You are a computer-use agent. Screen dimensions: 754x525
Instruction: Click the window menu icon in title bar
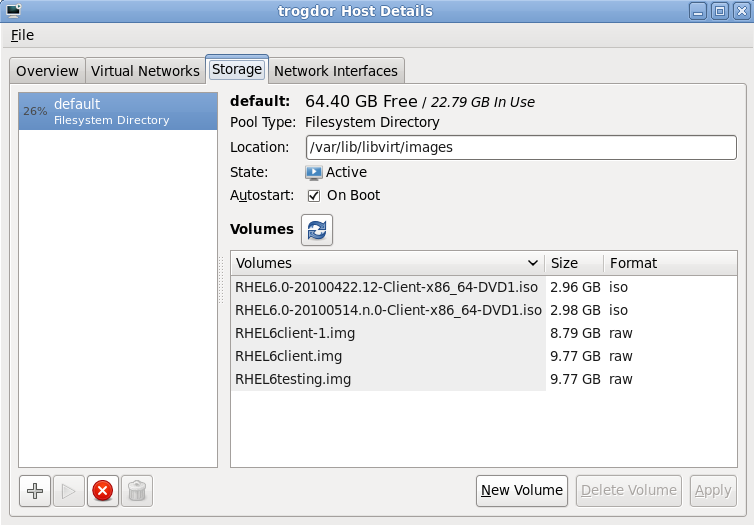tap(14, 11)
